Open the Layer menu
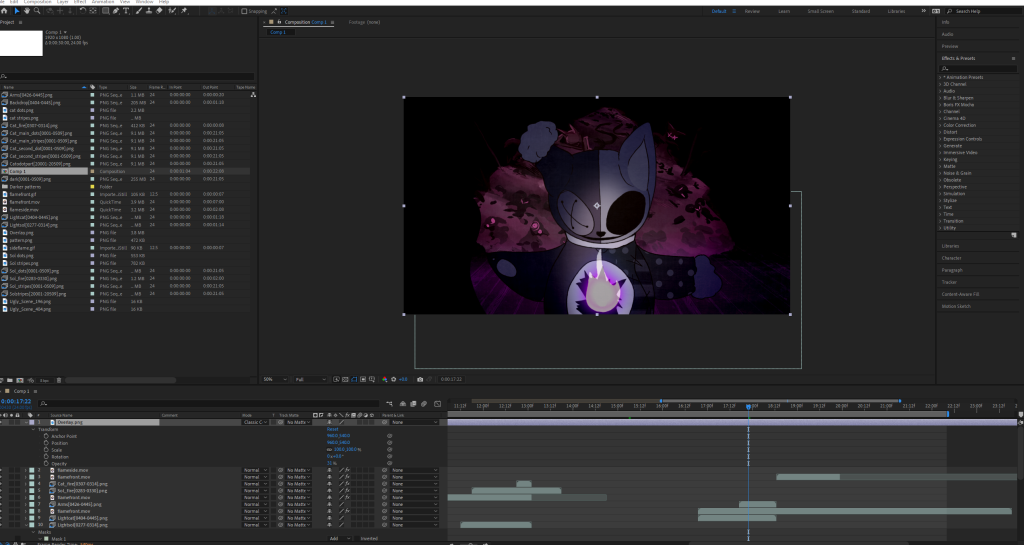This screenshot has width=1024, height=545. [63, 2]
